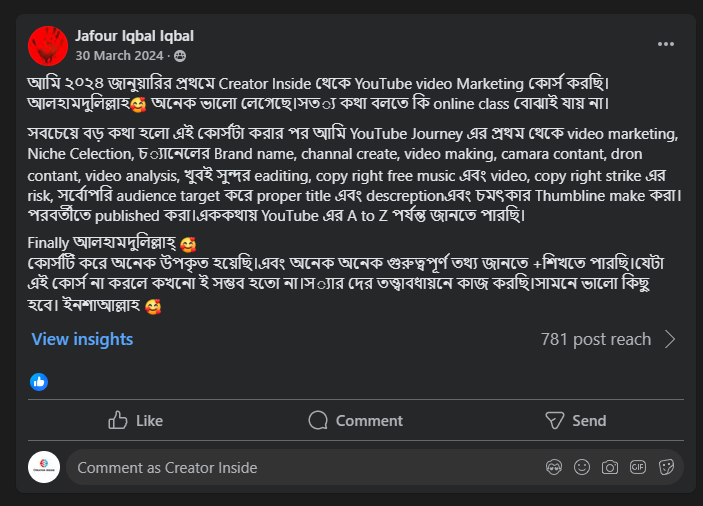Image resolution: width=703 pixels, height=506 pixels.
Task: Click the Send button with the Messenger icon
Action: click(575, 420)
